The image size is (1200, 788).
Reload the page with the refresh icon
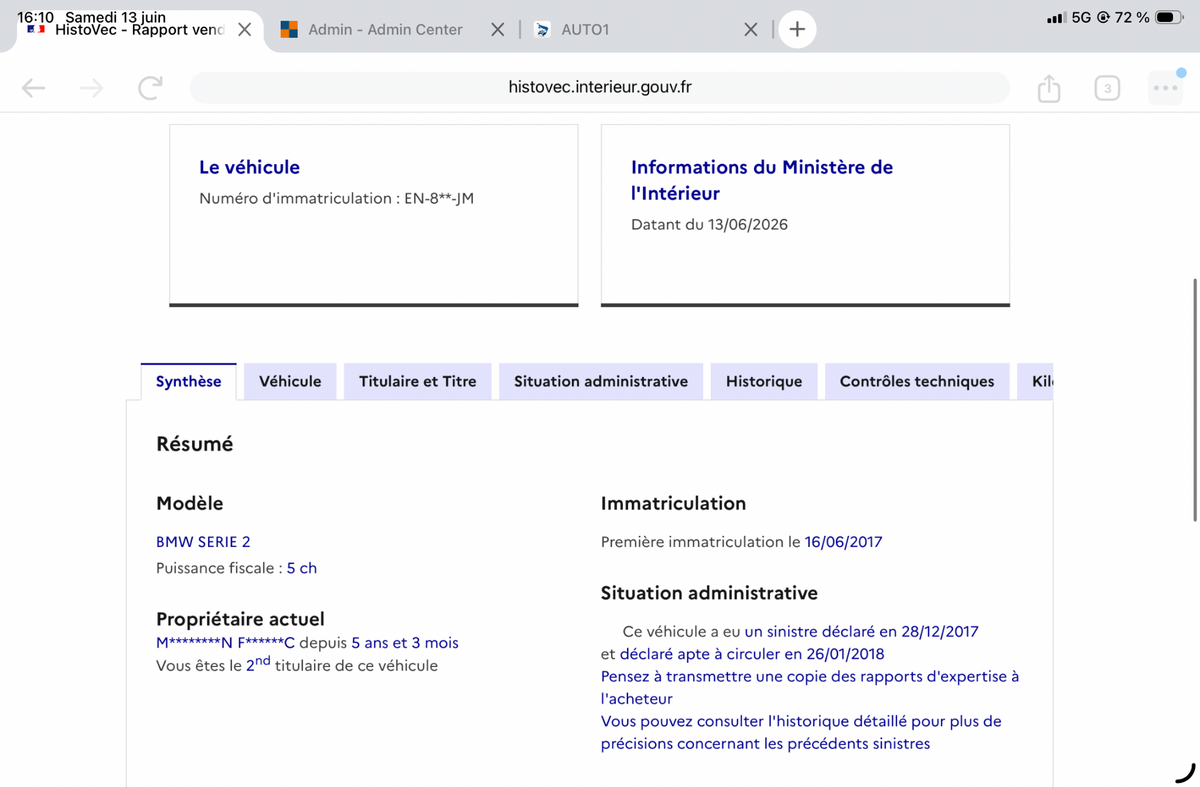coord(150,89)
